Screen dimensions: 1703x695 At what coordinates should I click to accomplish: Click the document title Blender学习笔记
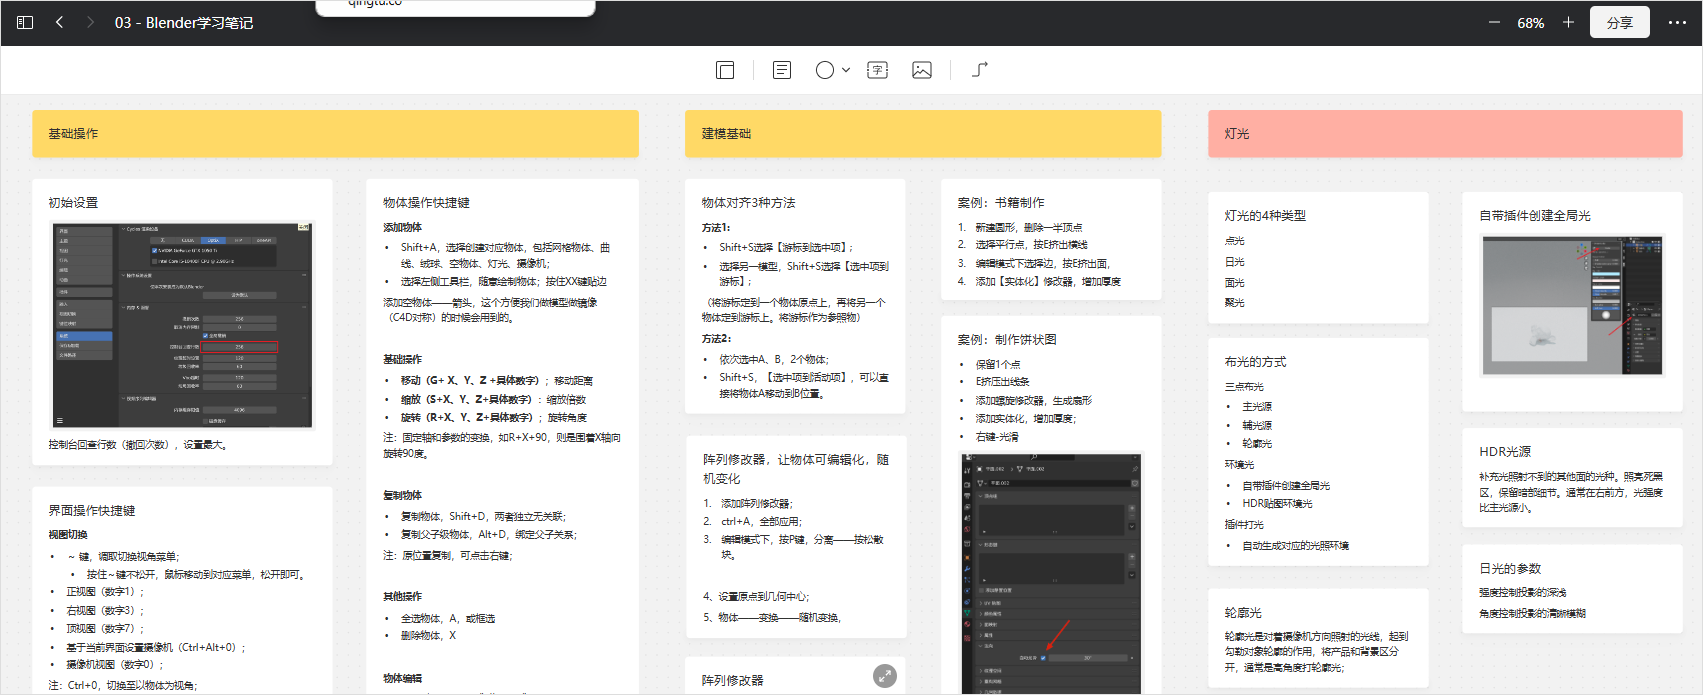(x=184, y=23)
